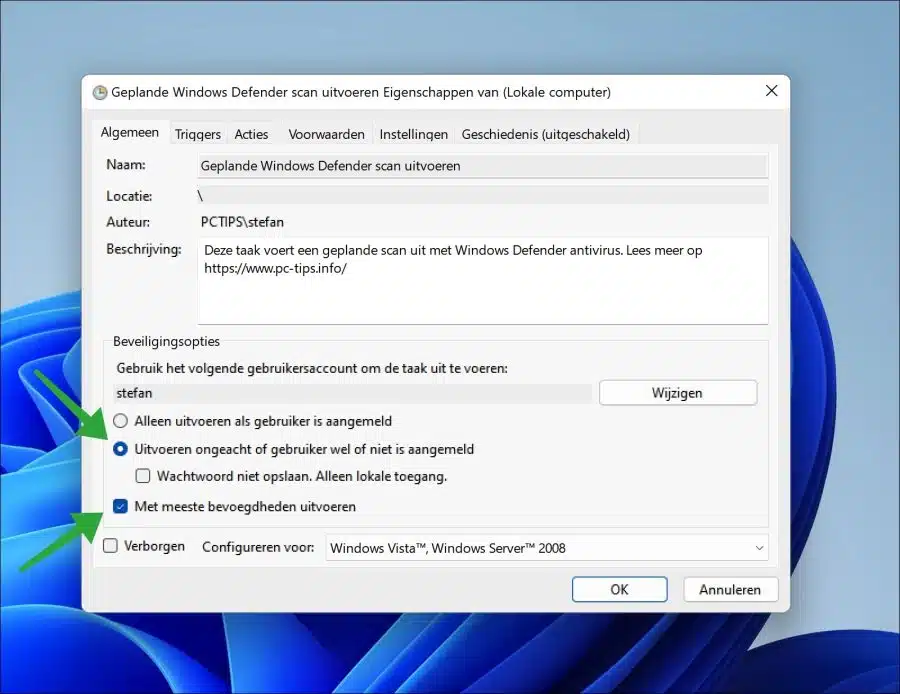Switch to the Voorwaarden tab
Viewport: 900px width, 694px height.
coord(326,134)
